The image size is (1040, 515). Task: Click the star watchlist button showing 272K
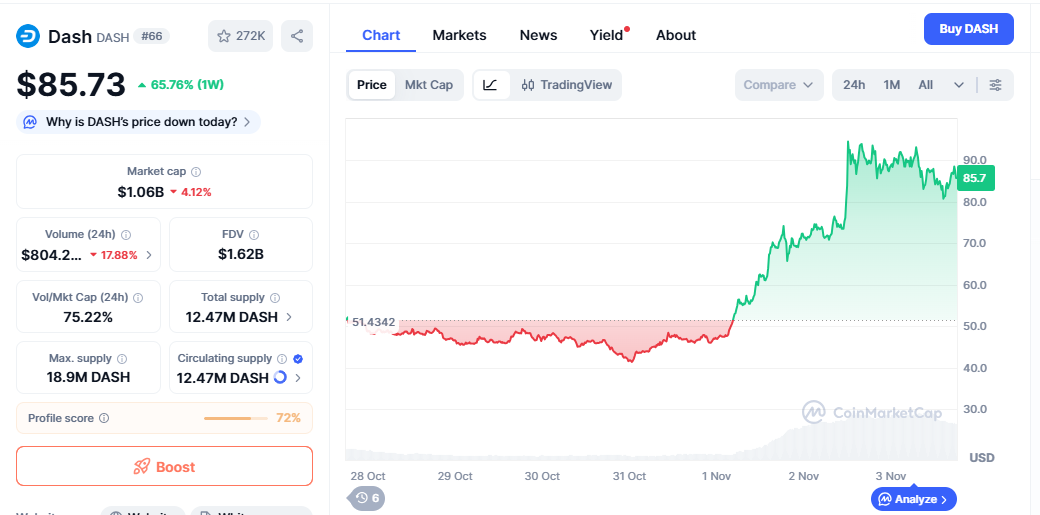[240, 36]
